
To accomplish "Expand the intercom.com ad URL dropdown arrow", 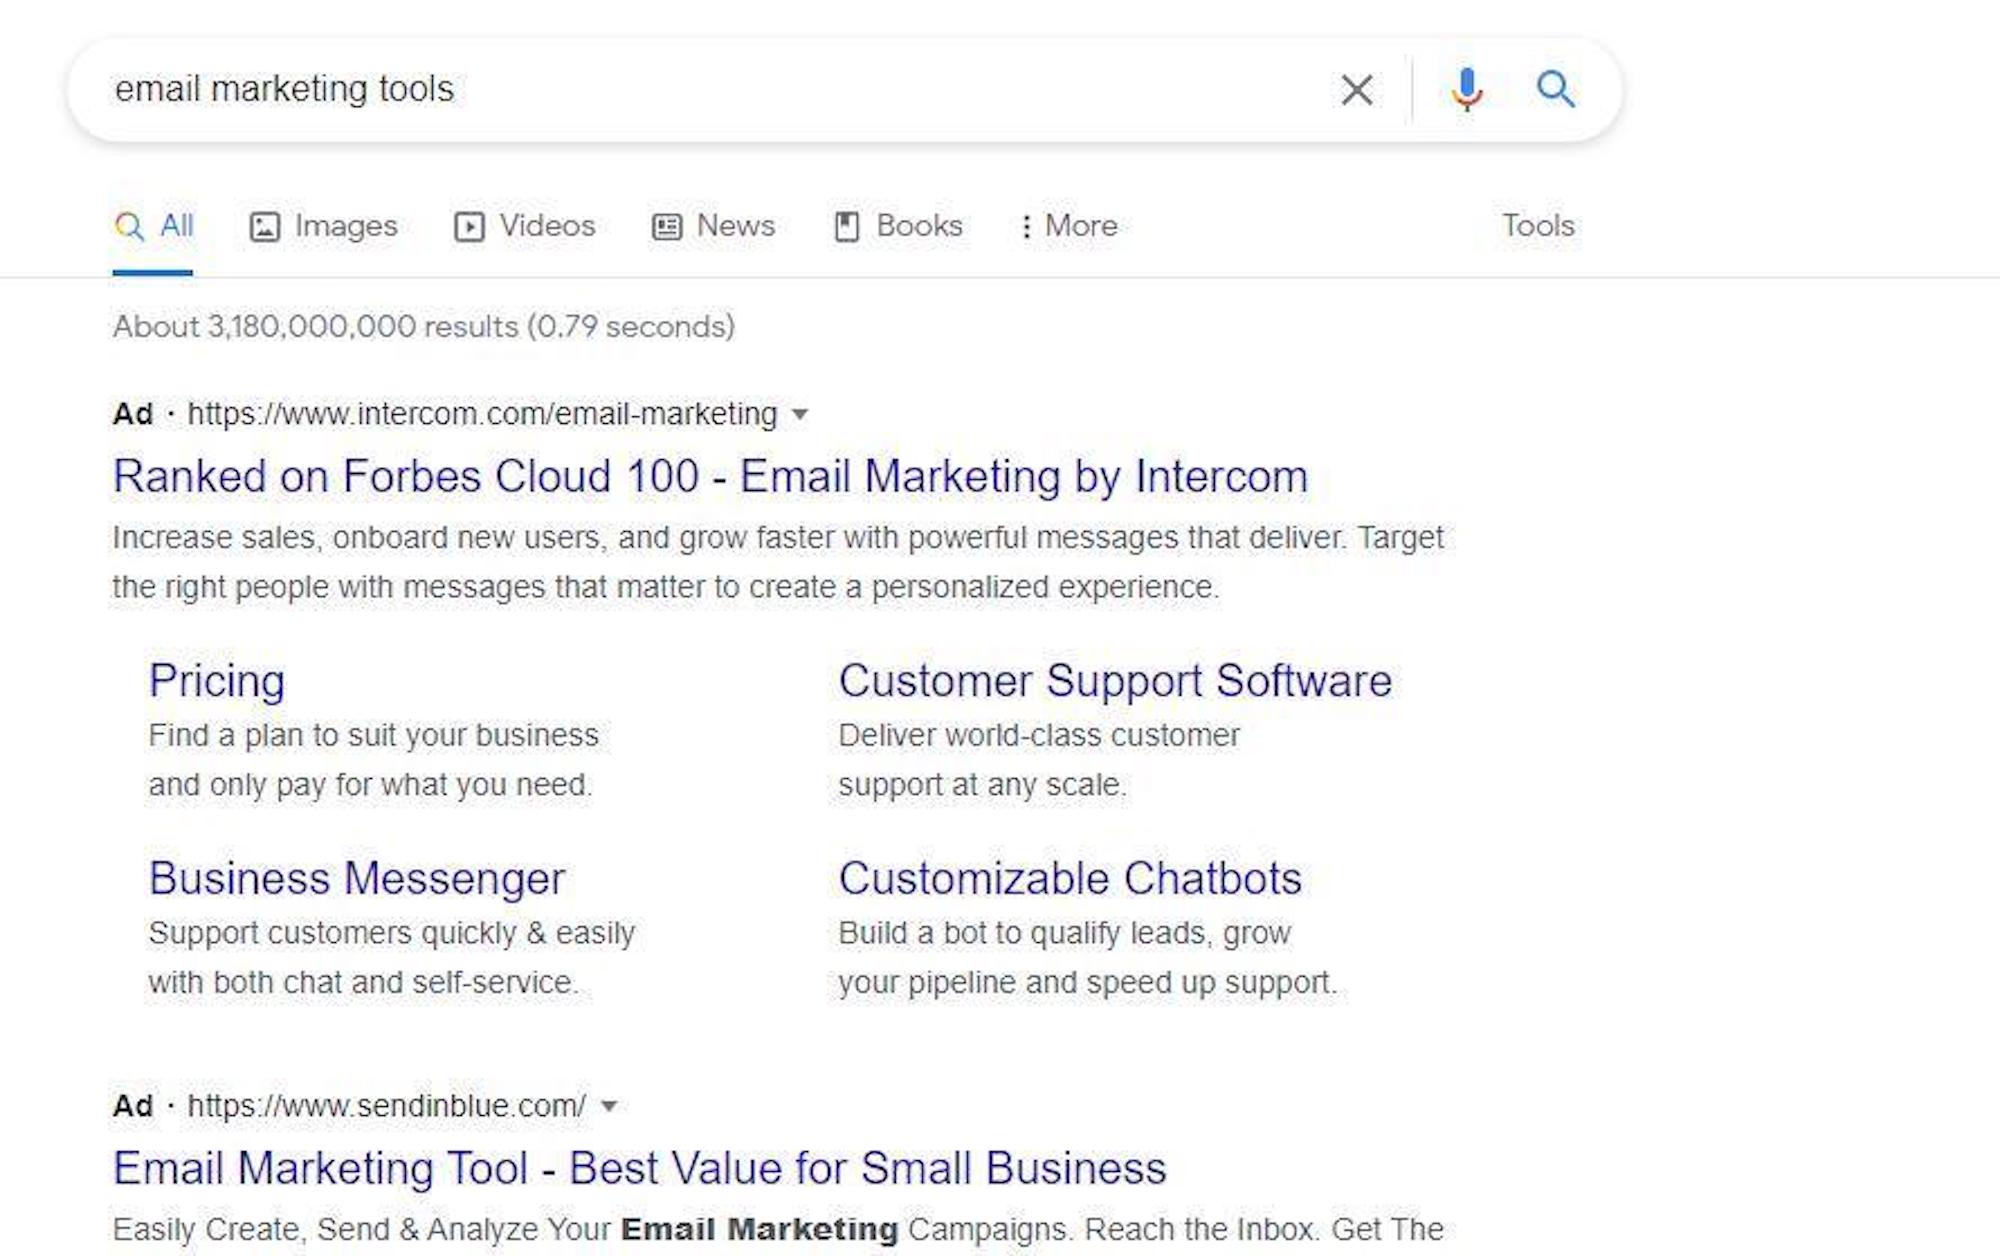I will click(799, 414).
